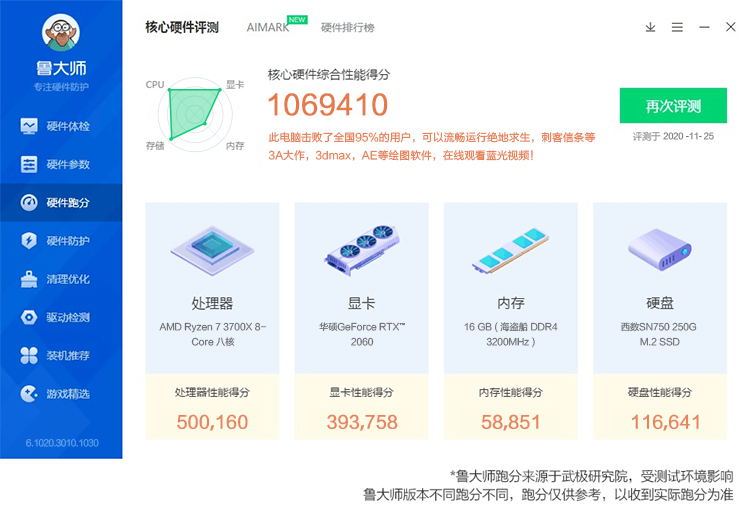Open 装机推荐 four-leaf icon in sidebar

(29, 355)
